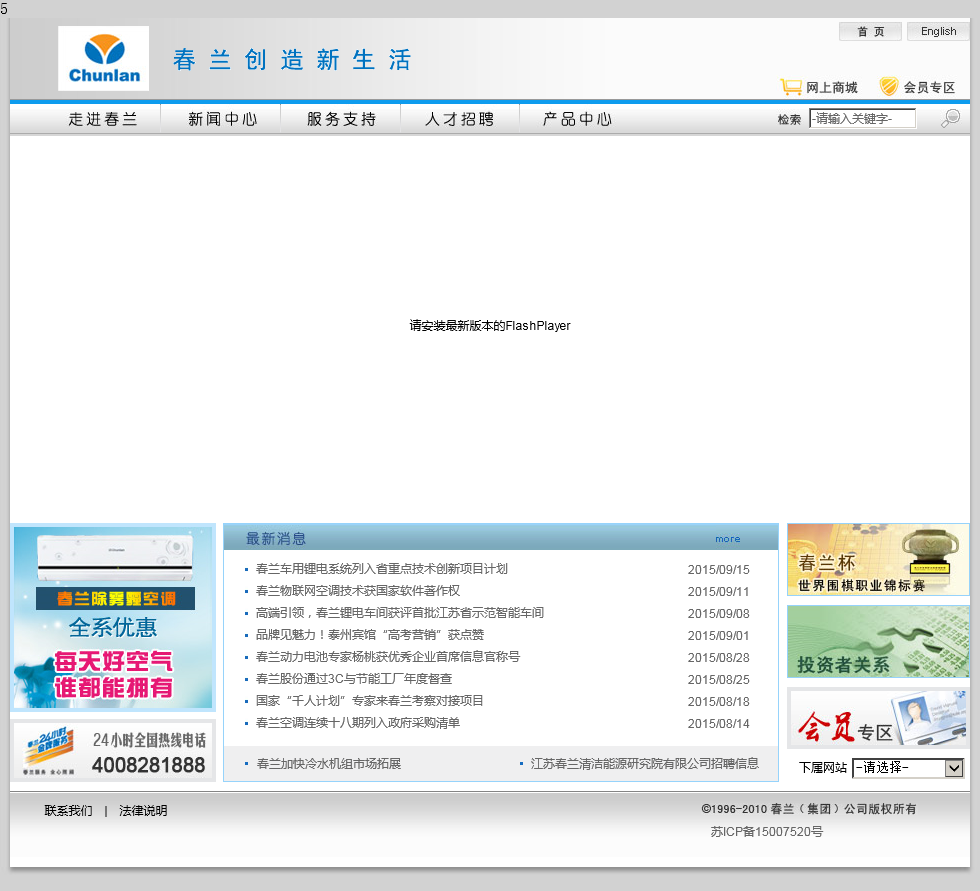Open the 网上商城 online store link
The width and height of the screenshot is (980, 891).
[x=831, y=87]
